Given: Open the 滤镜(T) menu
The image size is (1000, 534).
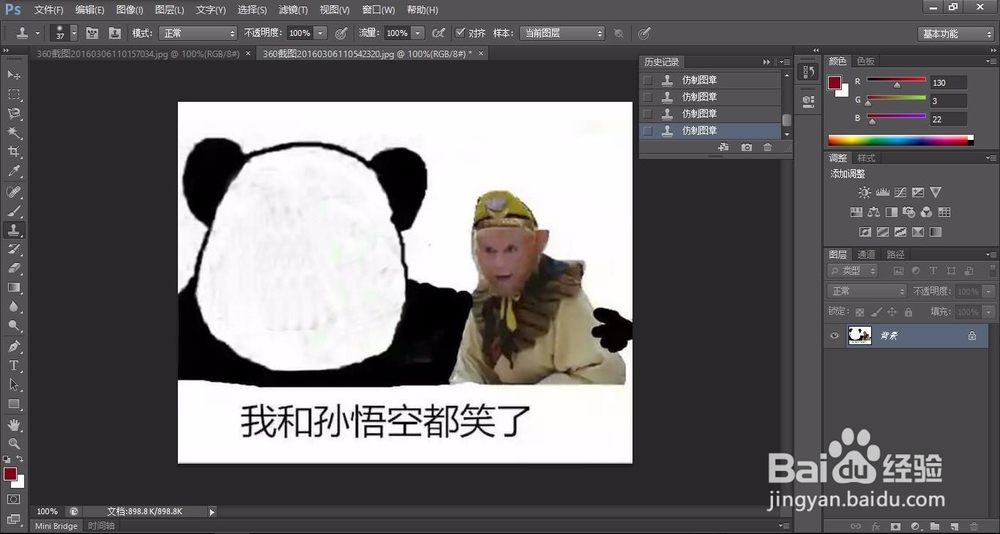Looking at the screenshot, I should (x=293, y=10).
